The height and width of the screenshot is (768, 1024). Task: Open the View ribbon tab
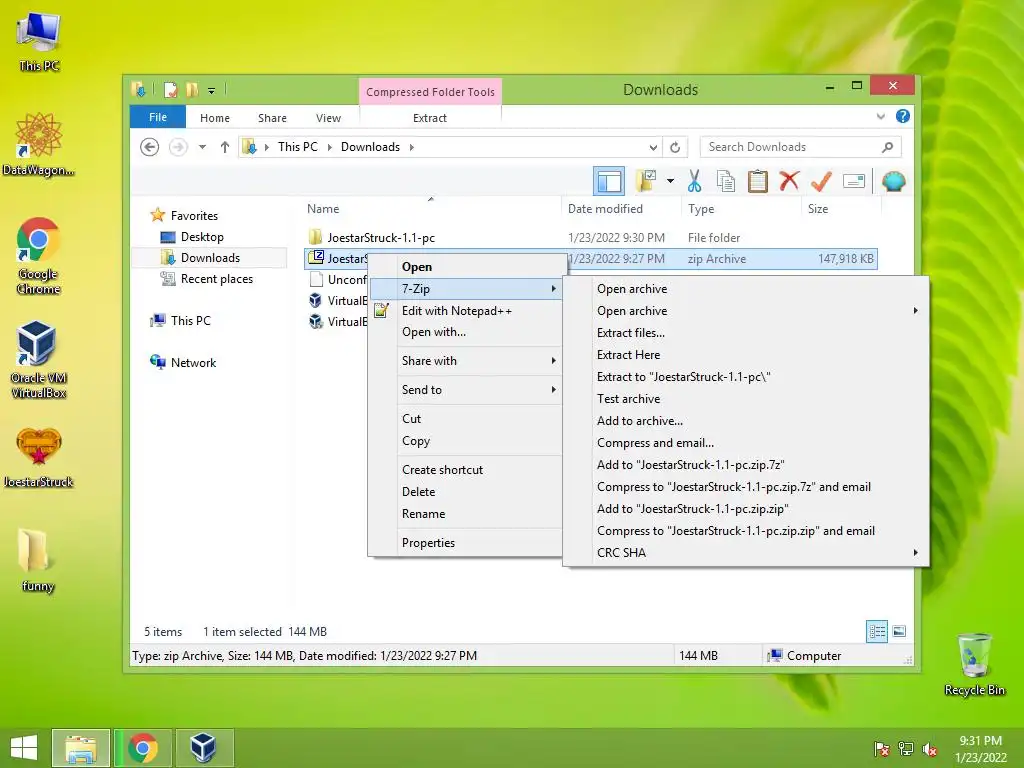point(328,118)
